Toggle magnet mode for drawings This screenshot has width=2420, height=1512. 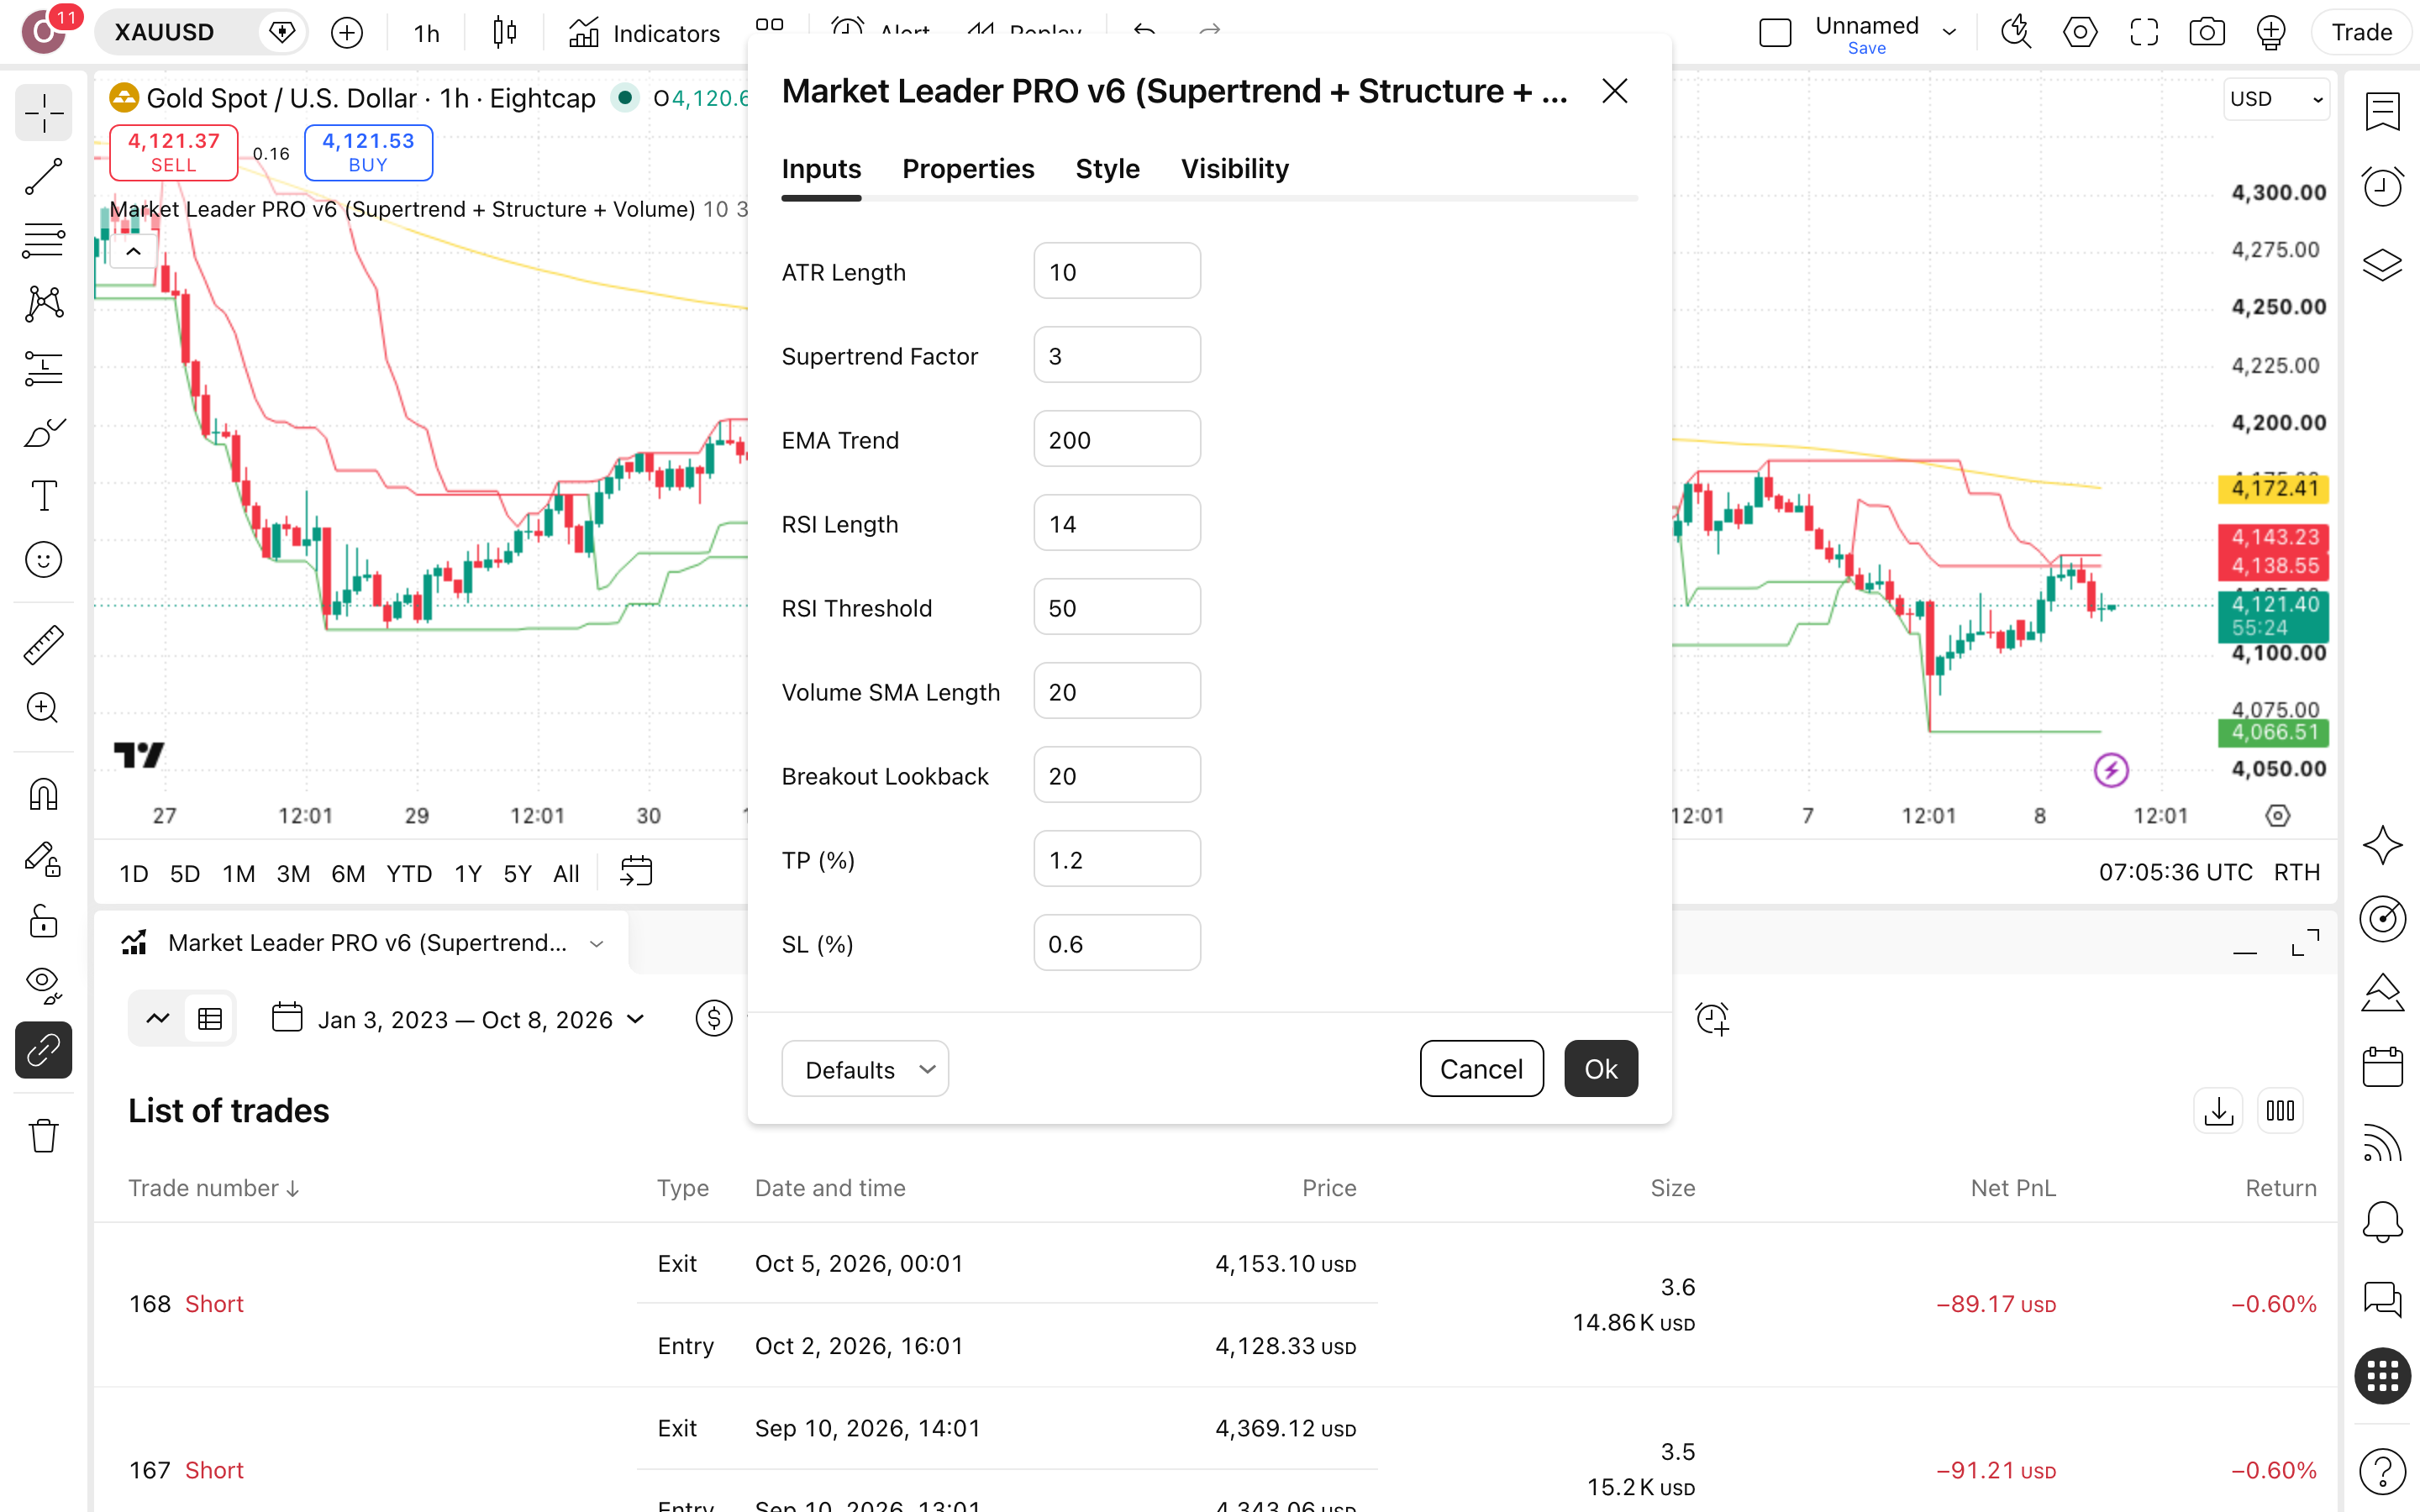[43, 794]
